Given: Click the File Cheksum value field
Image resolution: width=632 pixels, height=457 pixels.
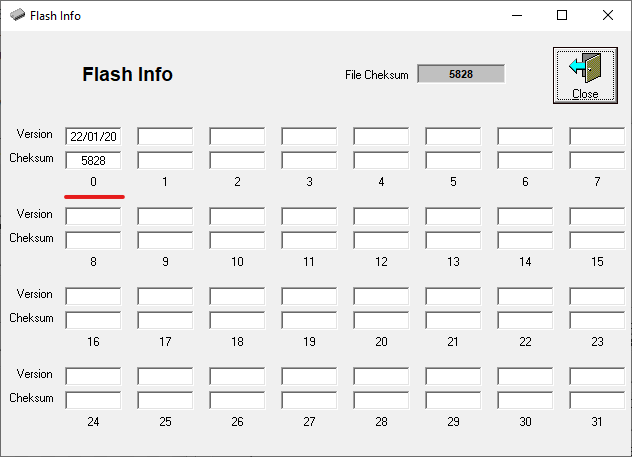Looking at the screenshot, I should [x=461, y=74].
